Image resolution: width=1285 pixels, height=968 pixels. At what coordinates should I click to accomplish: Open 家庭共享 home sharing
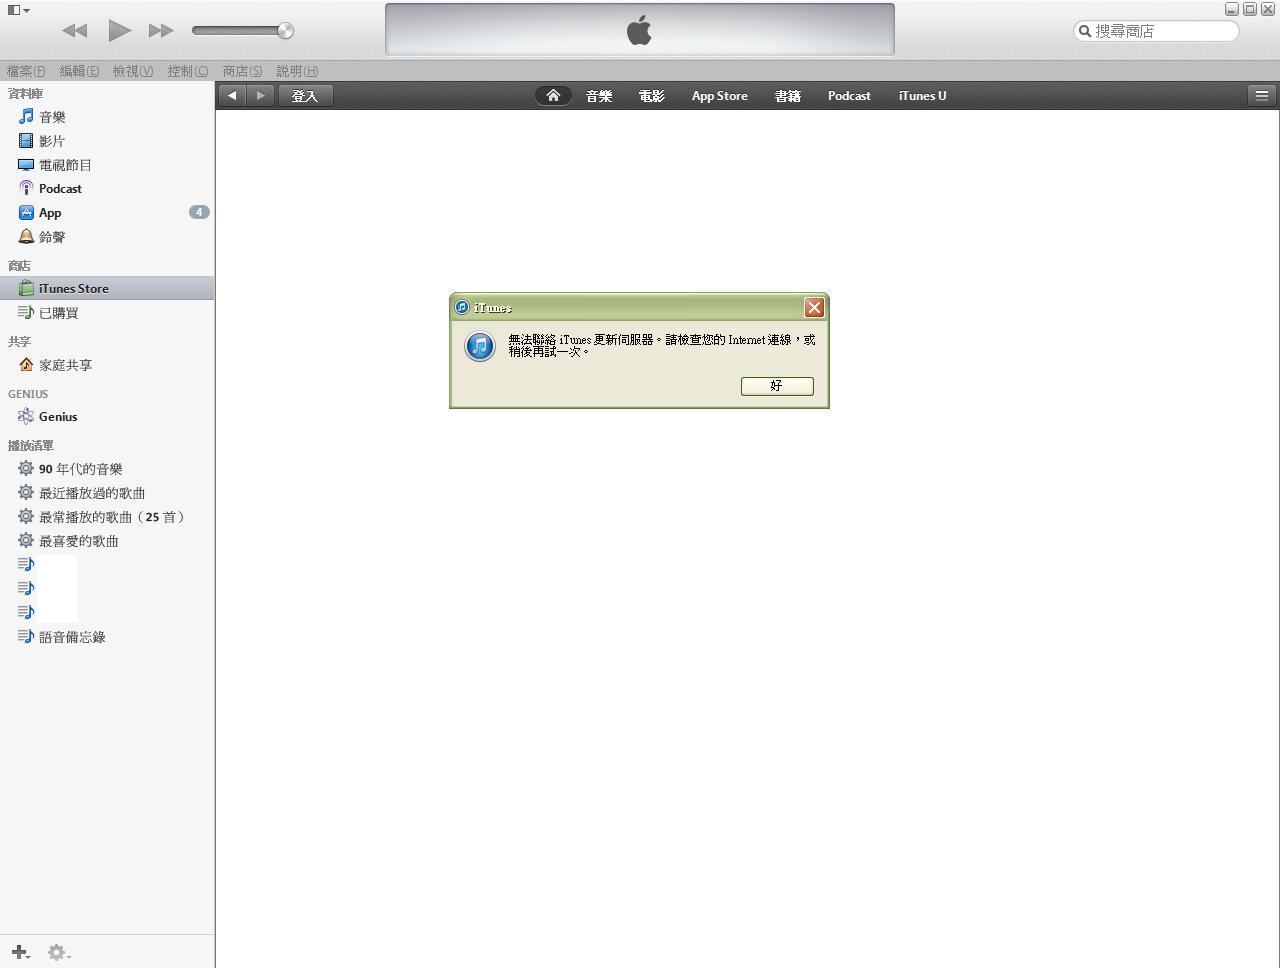[107, 365]
